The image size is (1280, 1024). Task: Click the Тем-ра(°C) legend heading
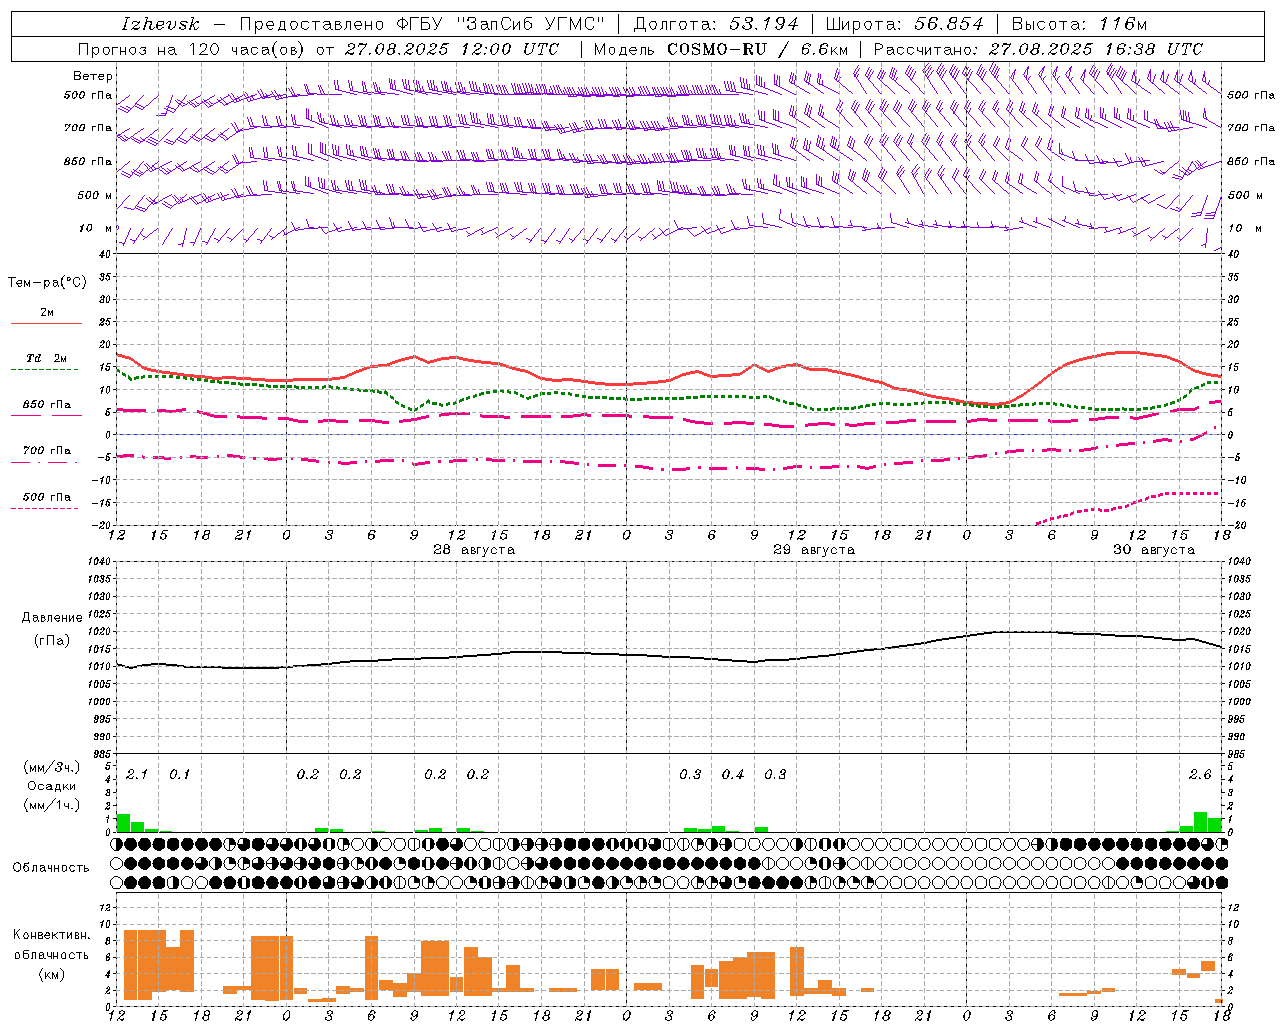pos(47,283)
